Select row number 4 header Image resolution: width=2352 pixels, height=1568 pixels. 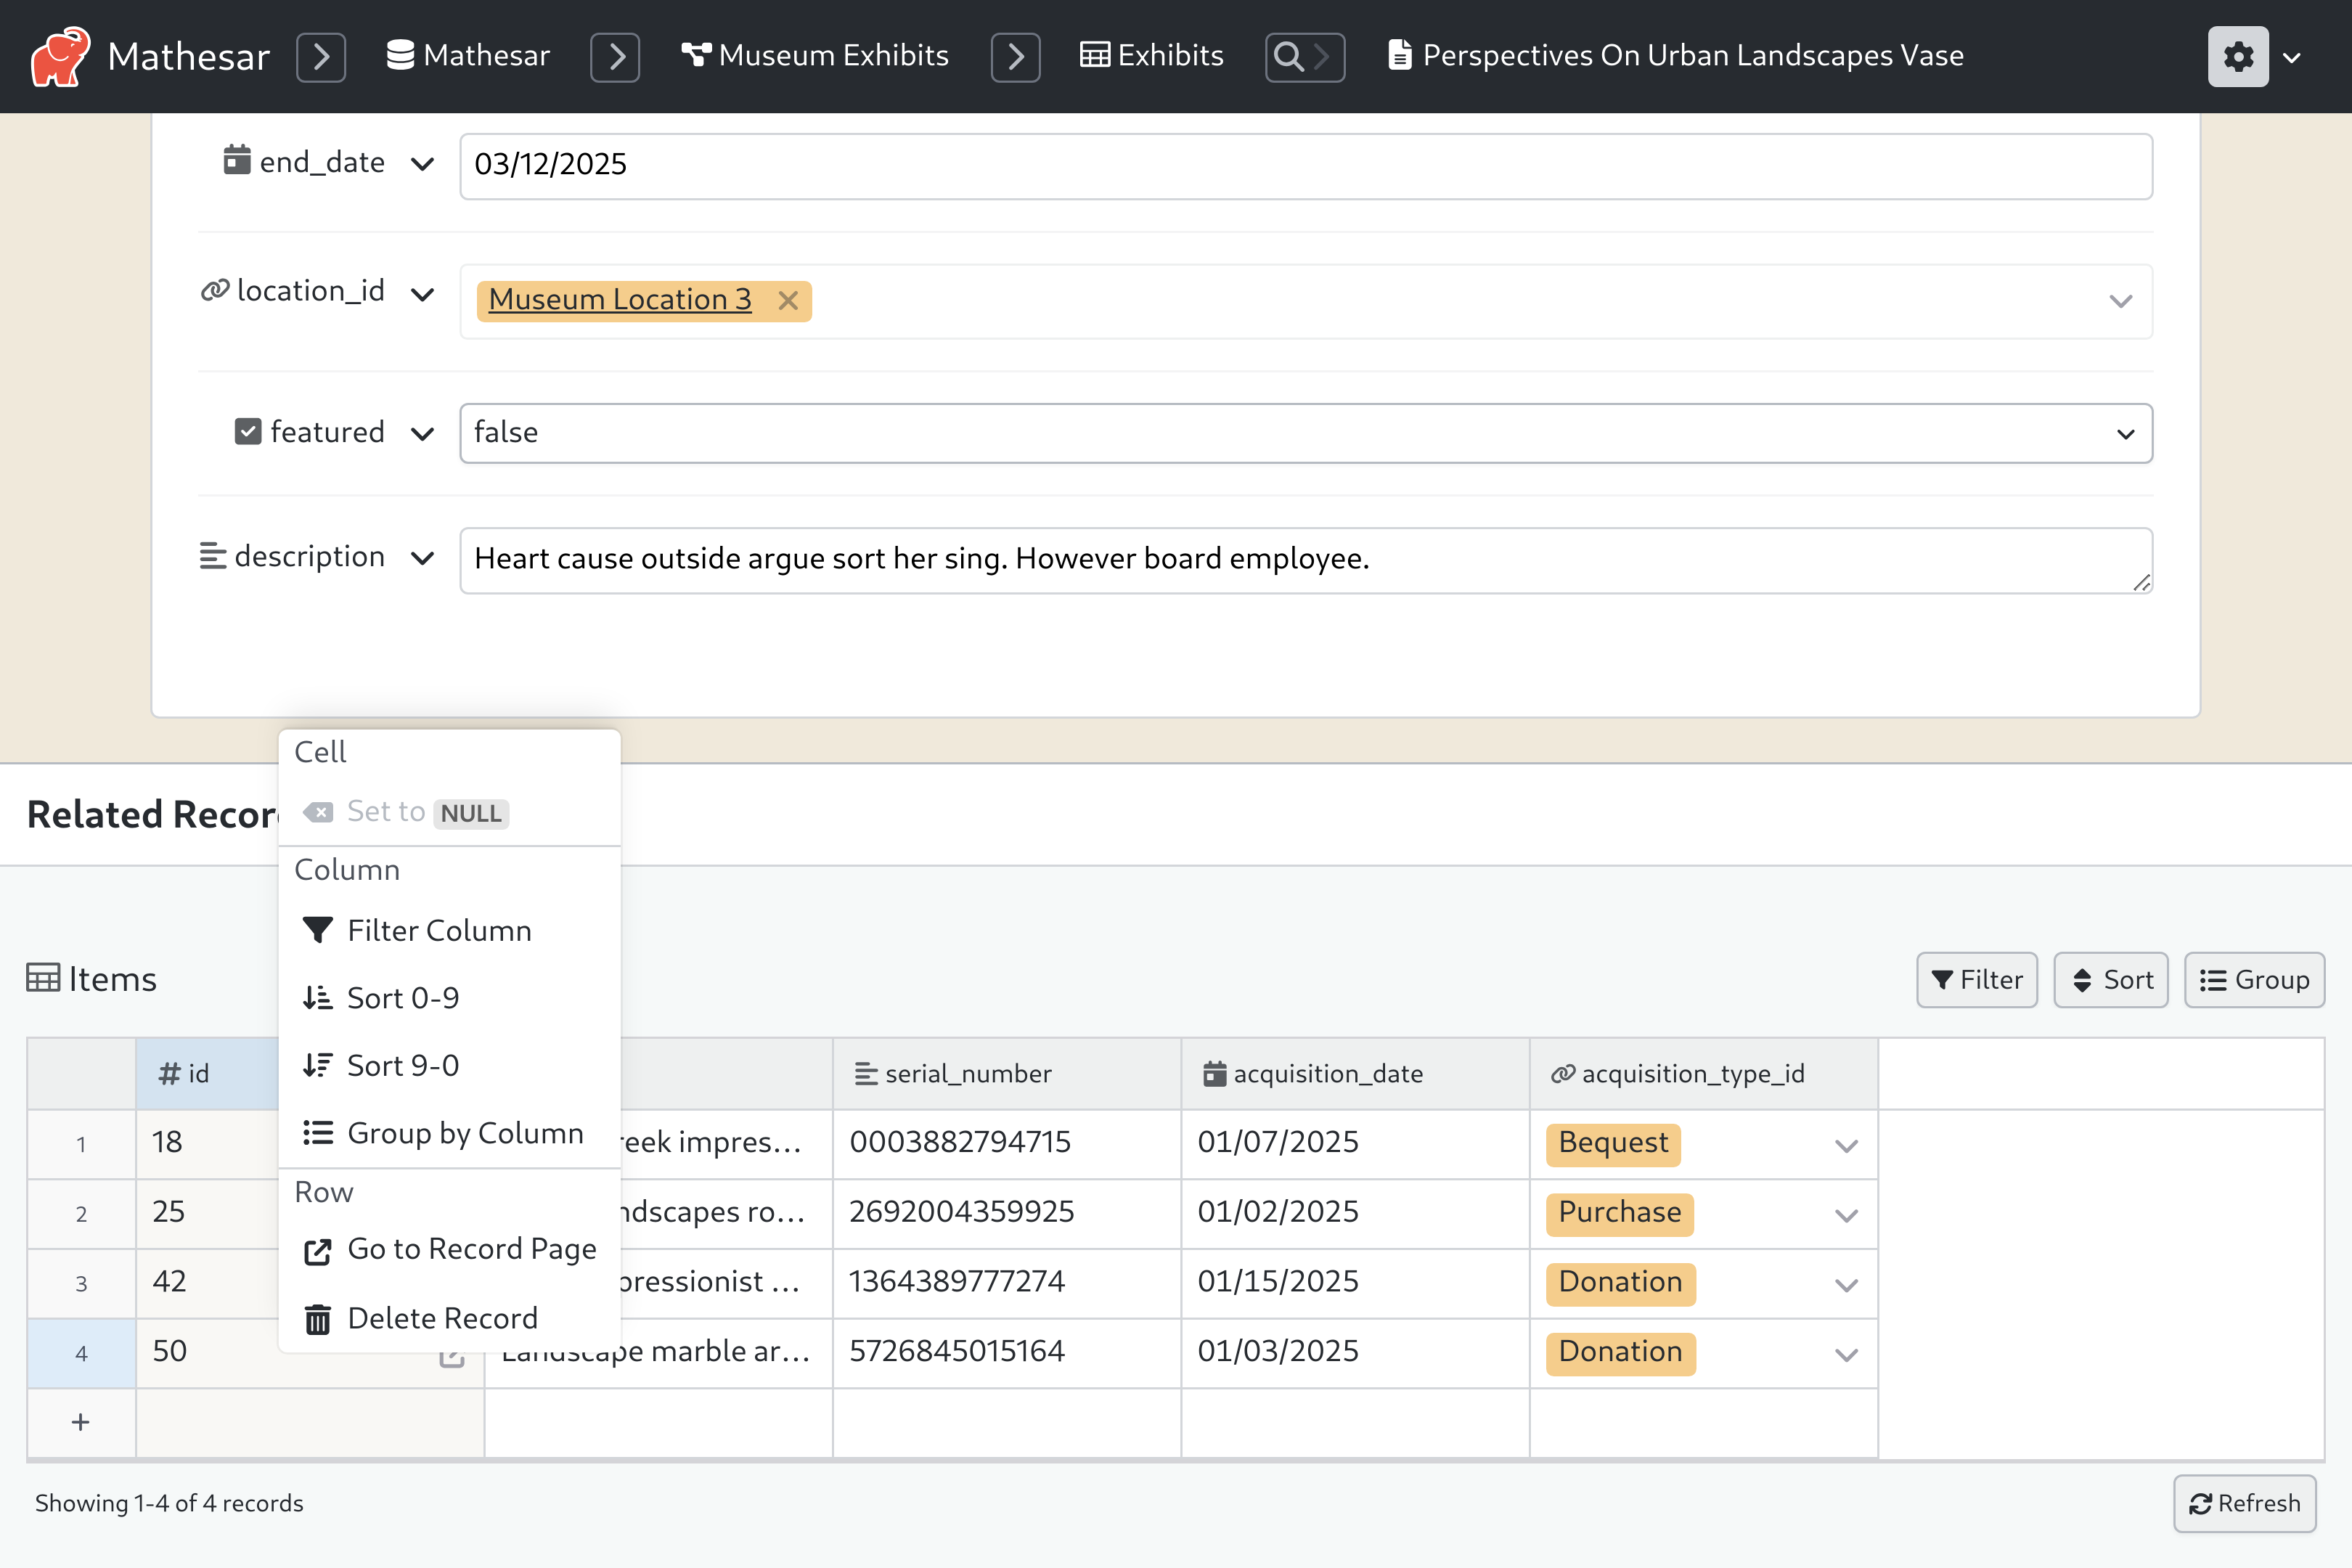pos(81,1354)
